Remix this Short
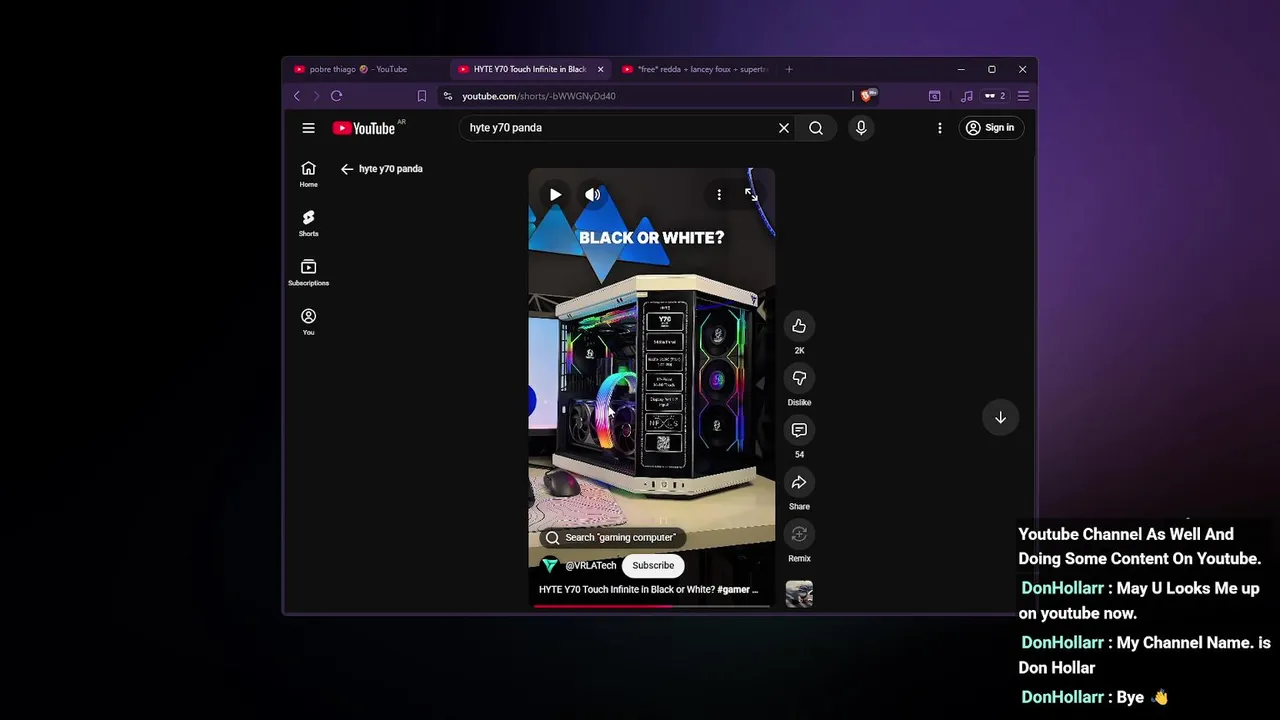Image resolution: width=1280 pixels, height=720 pixels. (799, 534)
